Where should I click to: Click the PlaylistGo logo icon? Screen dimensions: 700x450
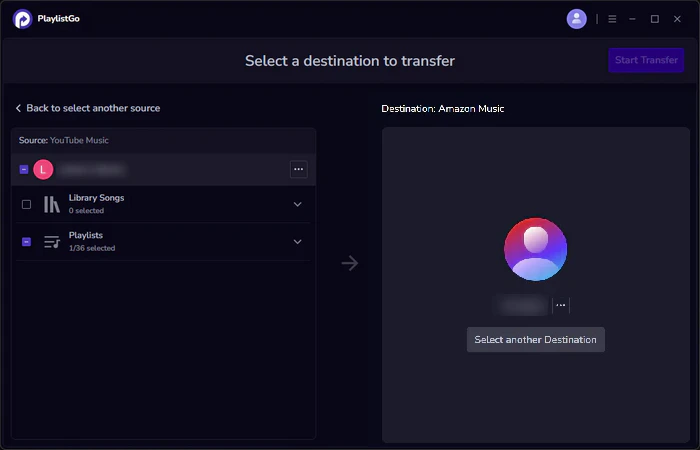[x=22, y=19]
